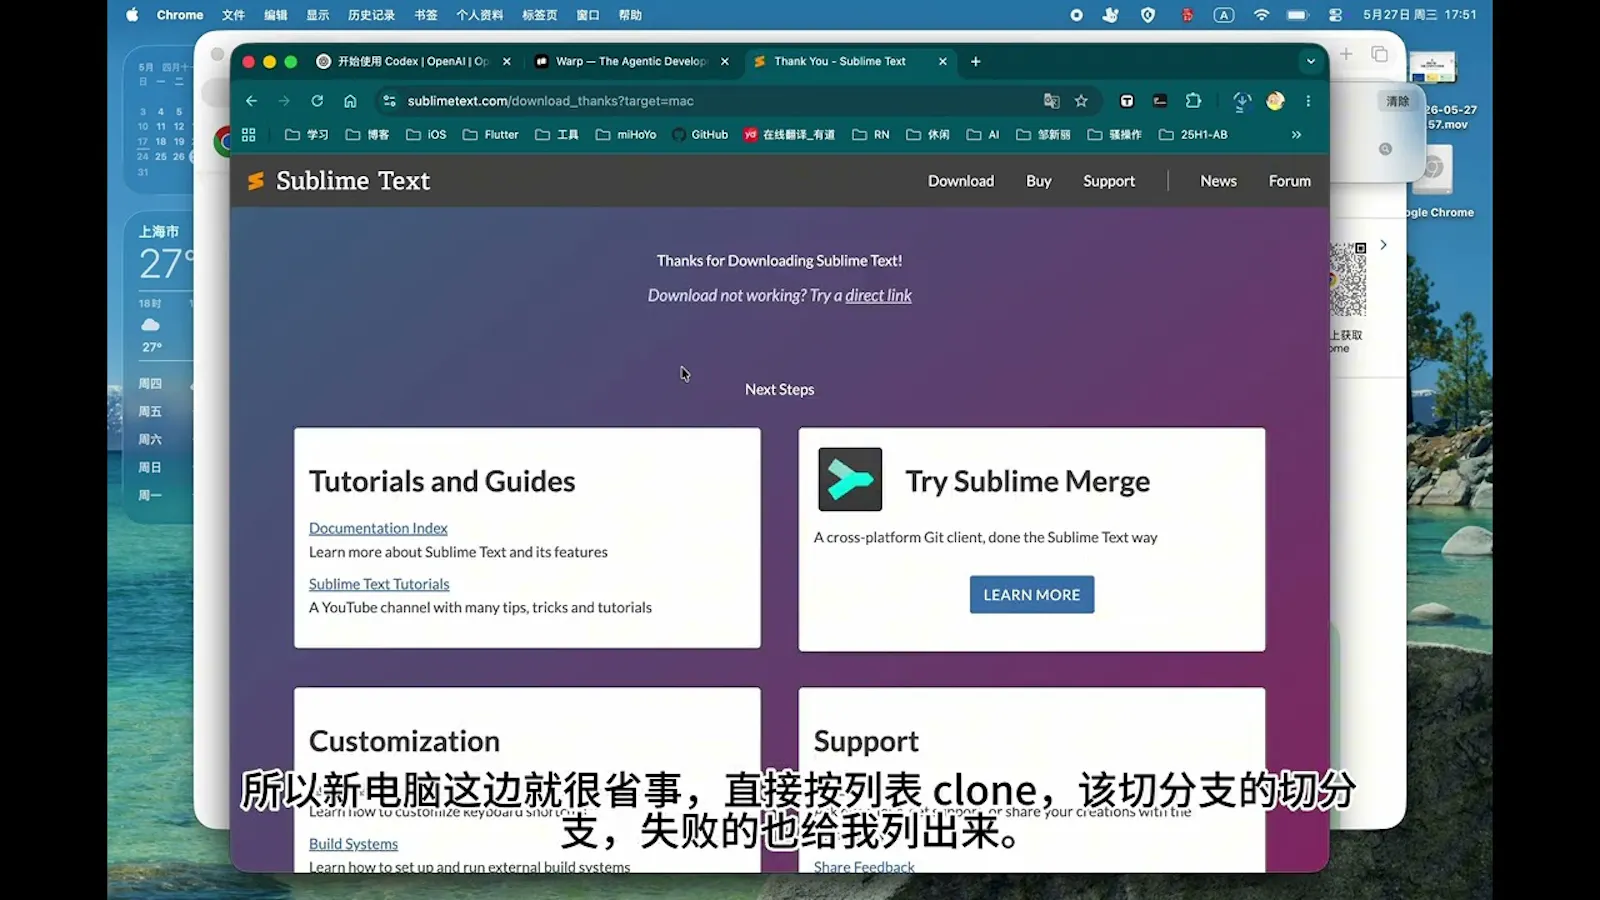Open the browser home page icon

pyautogui.click(x=350, y=101)
